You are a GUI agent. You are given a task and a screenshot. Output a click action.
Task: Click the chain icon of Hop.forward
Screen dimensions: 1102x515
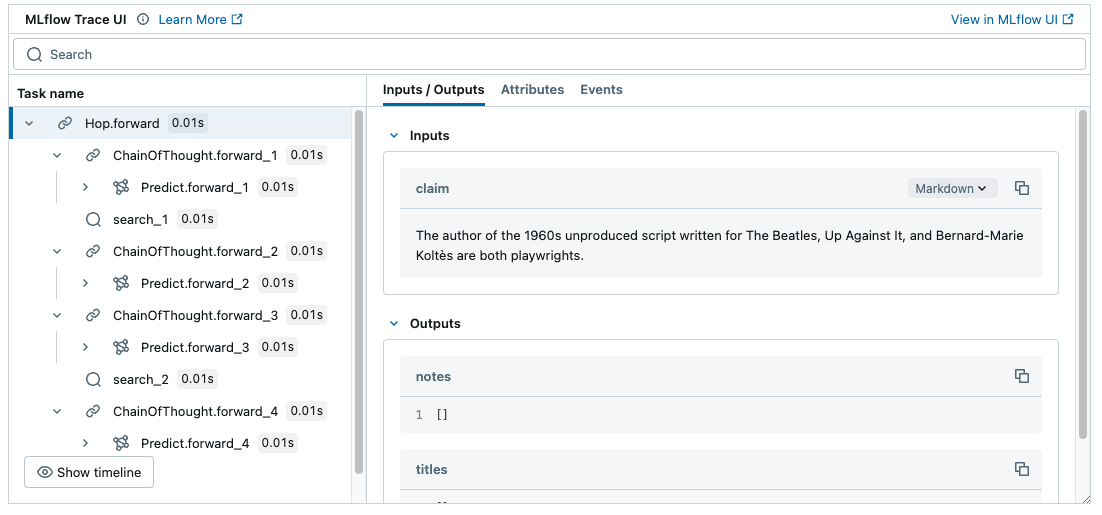[65, 123]
